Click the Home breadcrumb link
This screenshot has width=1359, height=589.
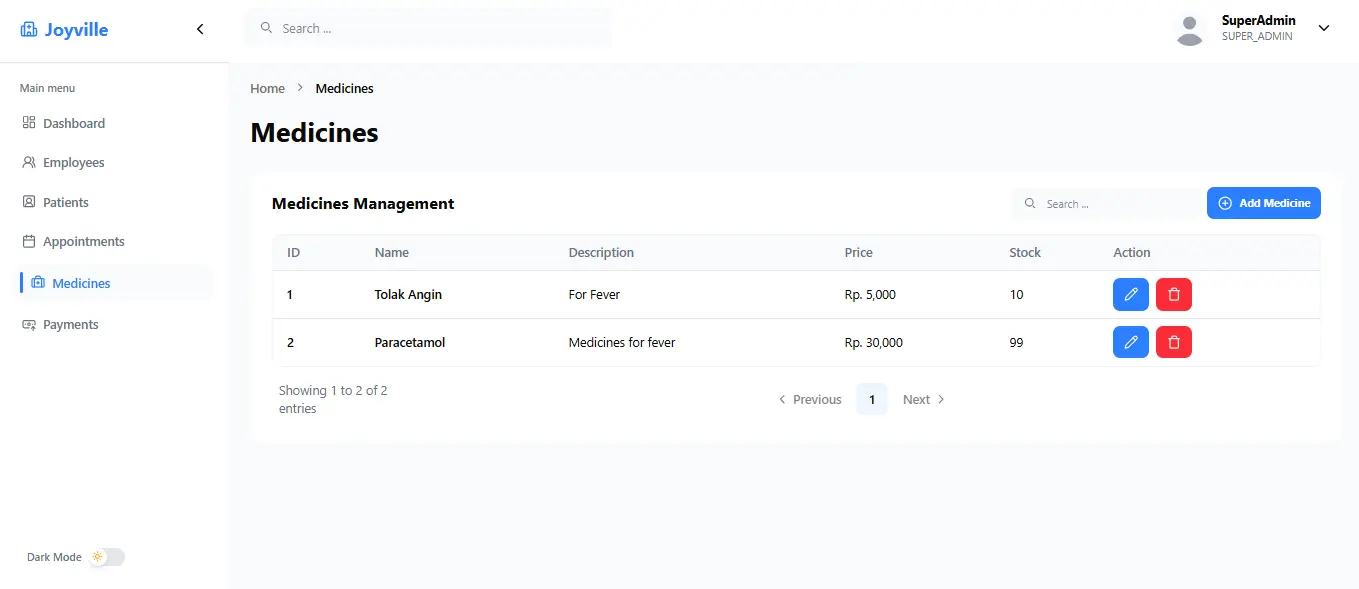coord(267,89)
